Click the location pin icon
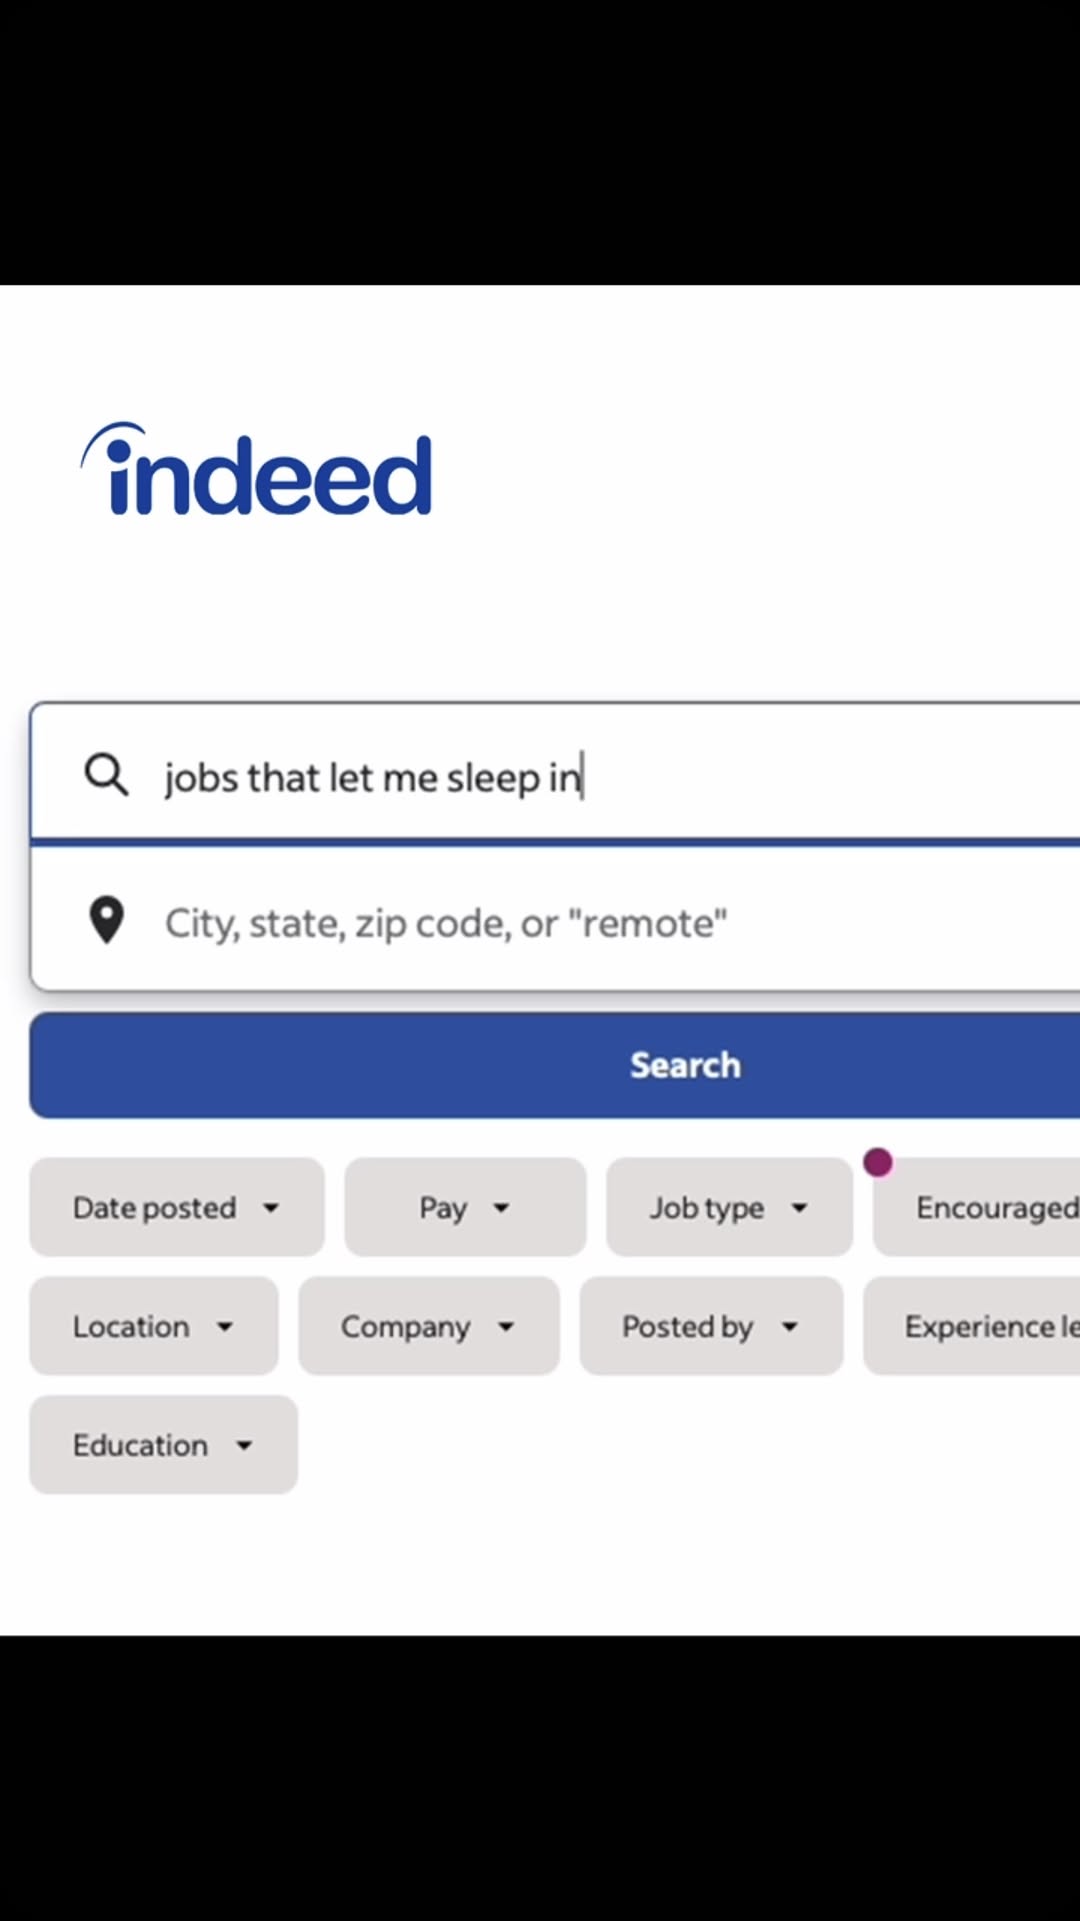This screenshot has width=1080, height=1921. [x=106, y=920]
